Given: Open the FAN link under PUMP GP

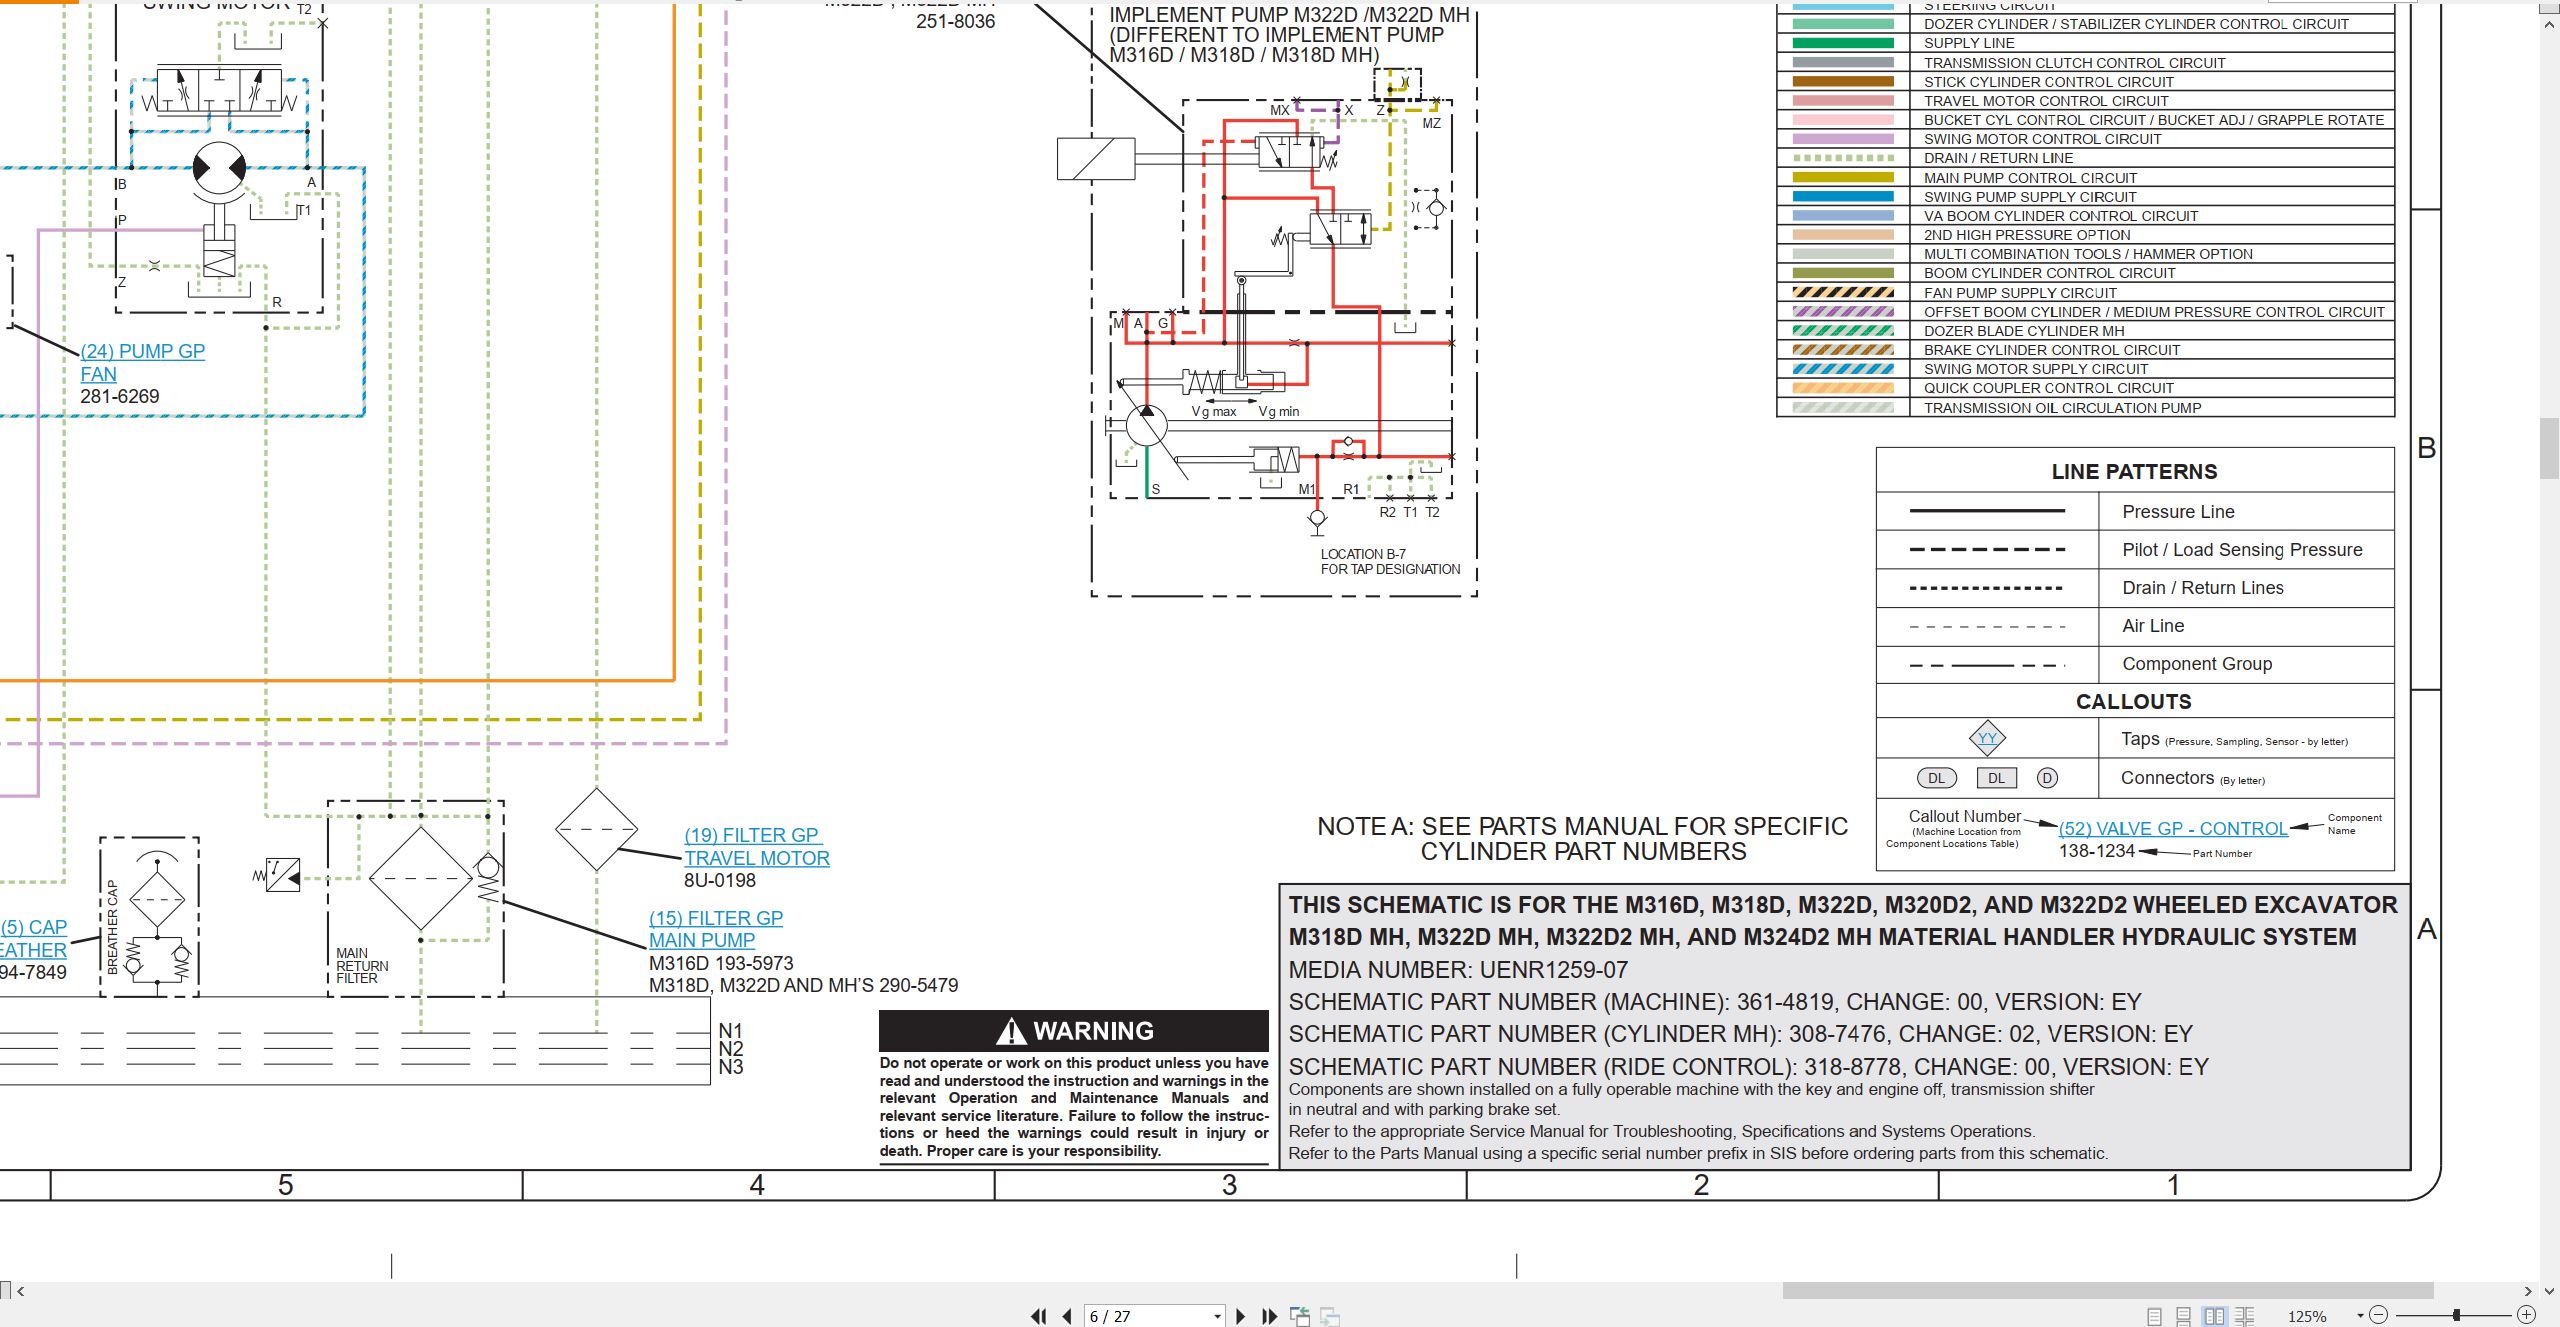Looking at the screenshot, I should [98, 374].
